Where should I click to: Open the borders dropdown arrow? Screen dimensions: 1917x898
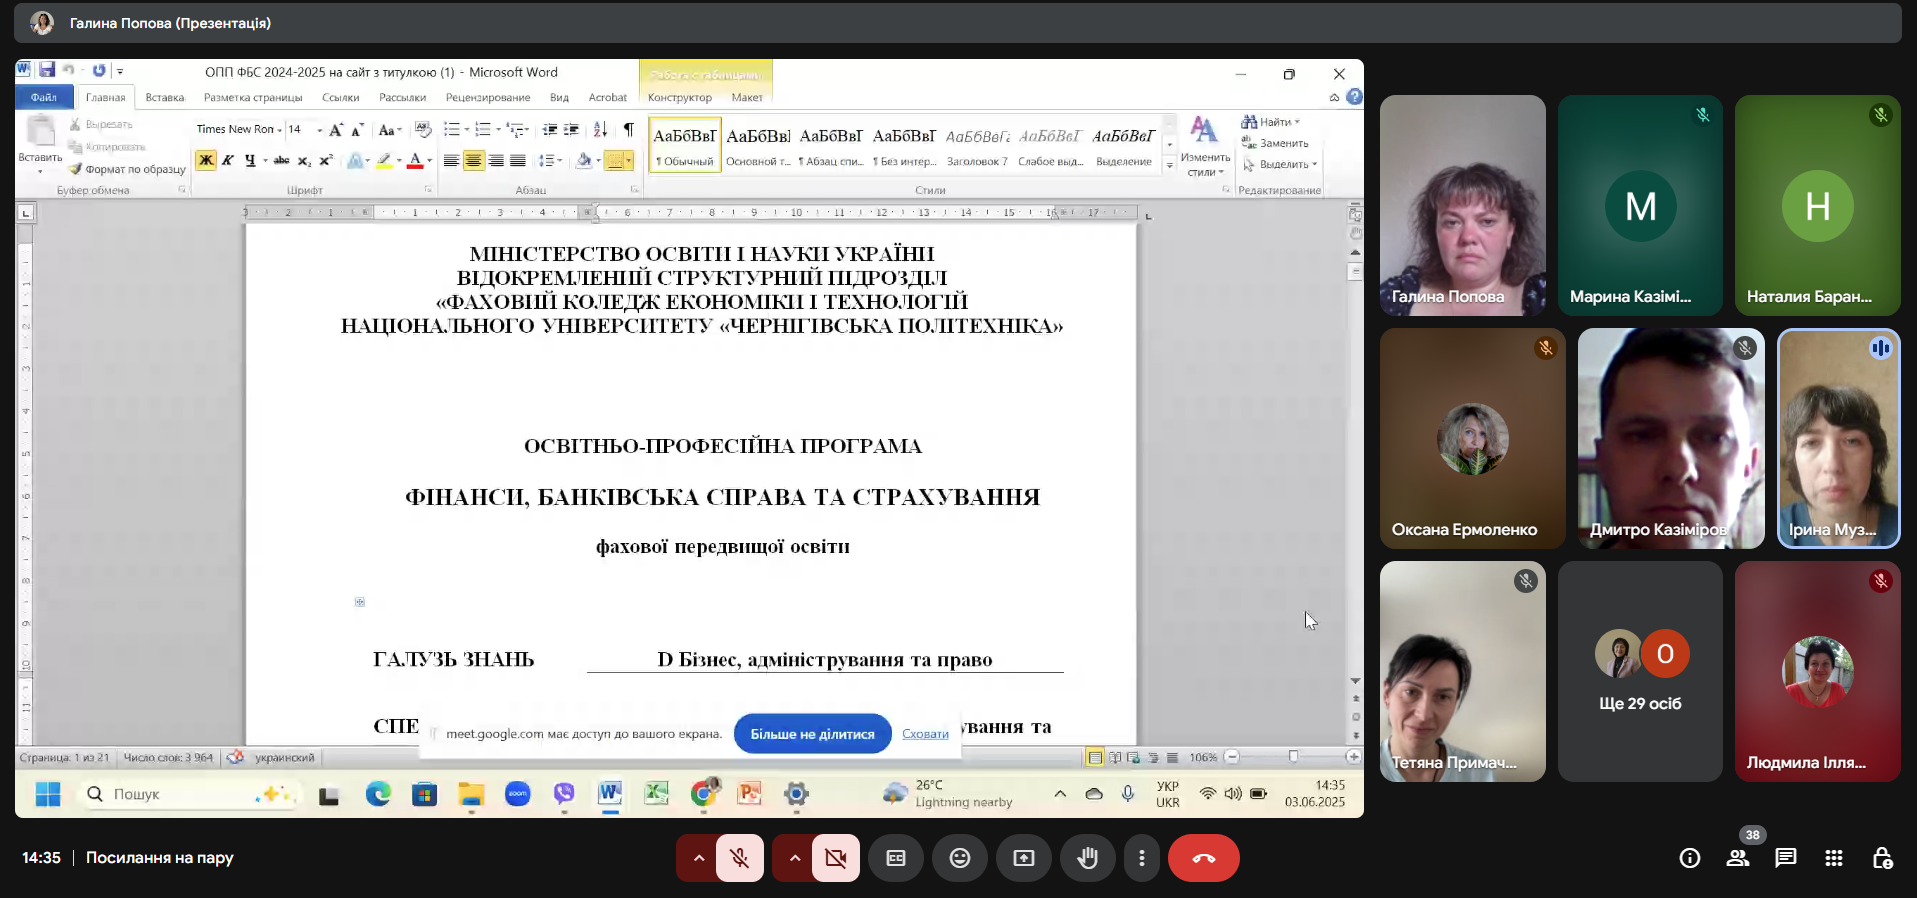[x=629, y=160]
